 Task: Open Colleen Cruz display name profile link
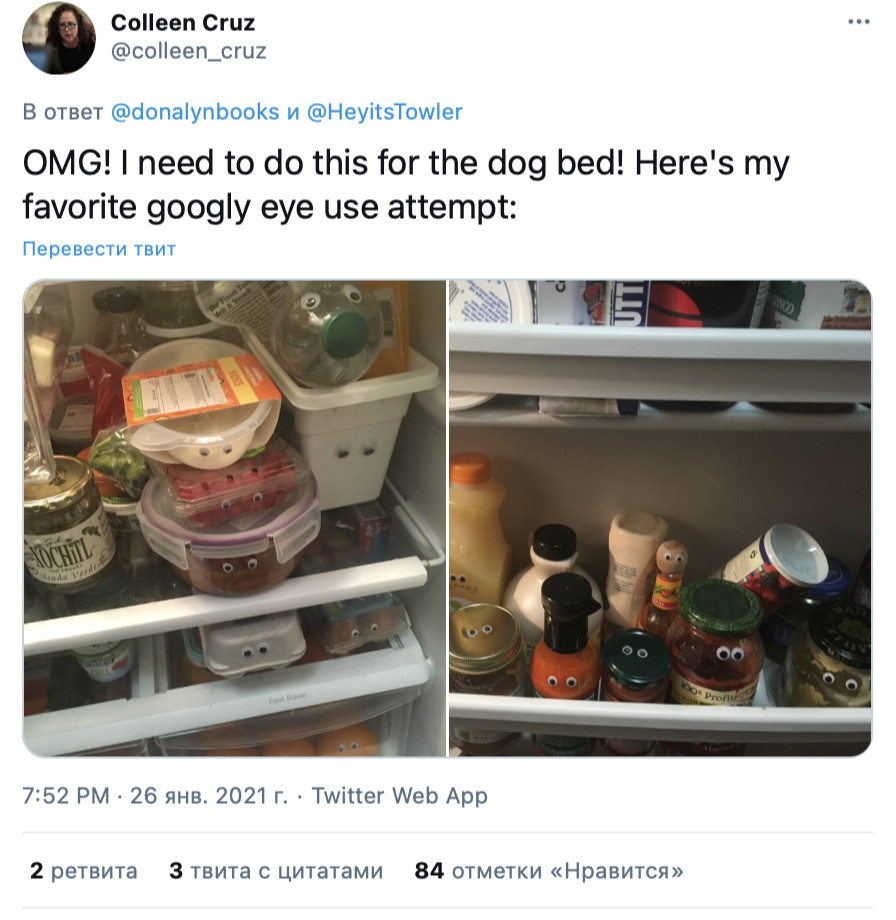point(183,23)
